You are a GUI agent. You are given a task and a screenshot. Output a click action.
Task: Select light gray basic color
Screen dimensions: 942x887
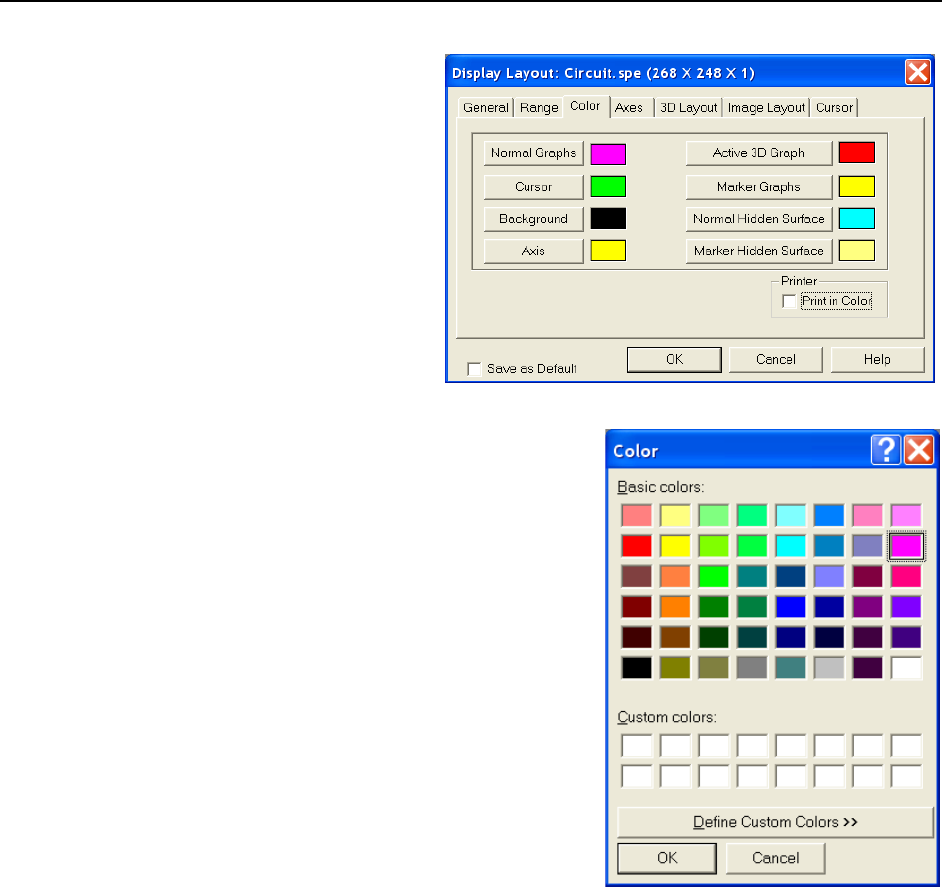point(829,668)
